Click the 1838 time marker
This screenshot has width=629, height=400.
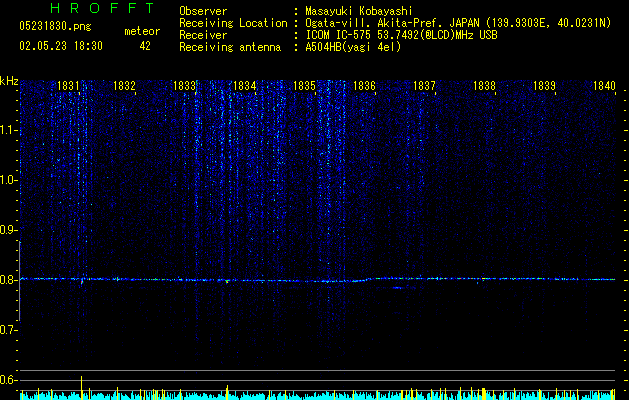coord(485,86)
